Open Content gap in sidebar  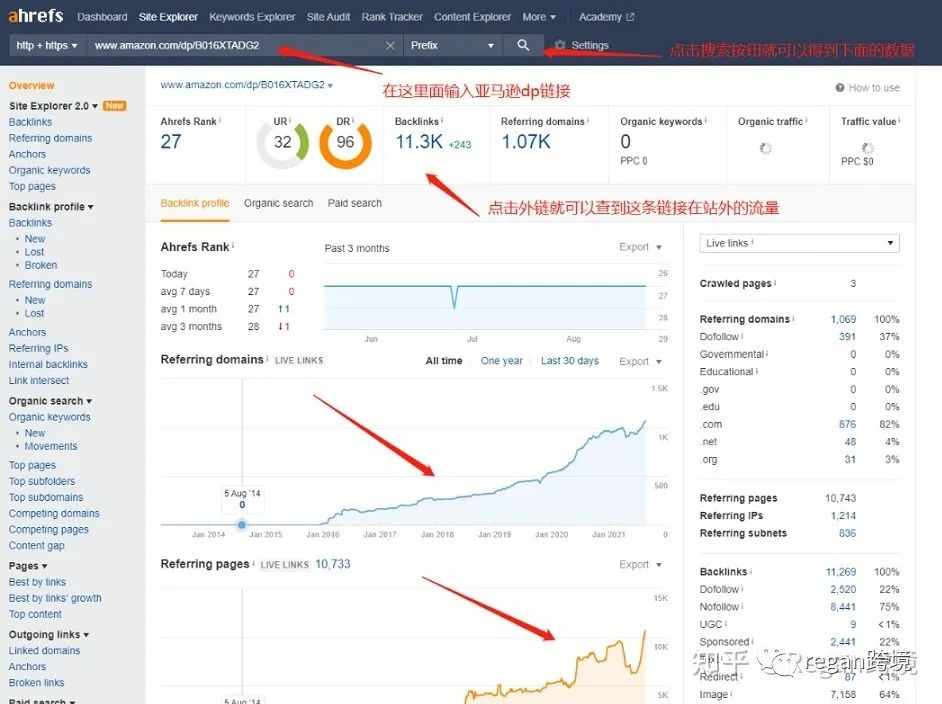[36, 545]
